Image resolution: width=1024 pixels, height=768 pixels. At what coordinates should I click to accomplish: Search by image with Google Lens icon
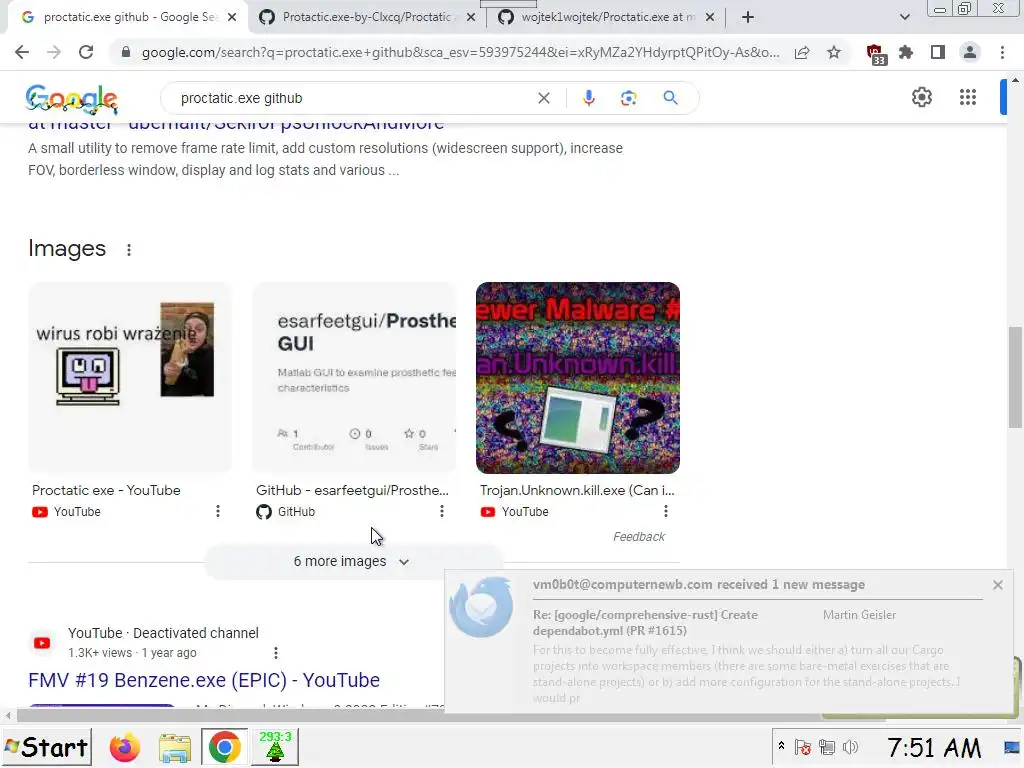pyautogui.click(x=628, y=98)
